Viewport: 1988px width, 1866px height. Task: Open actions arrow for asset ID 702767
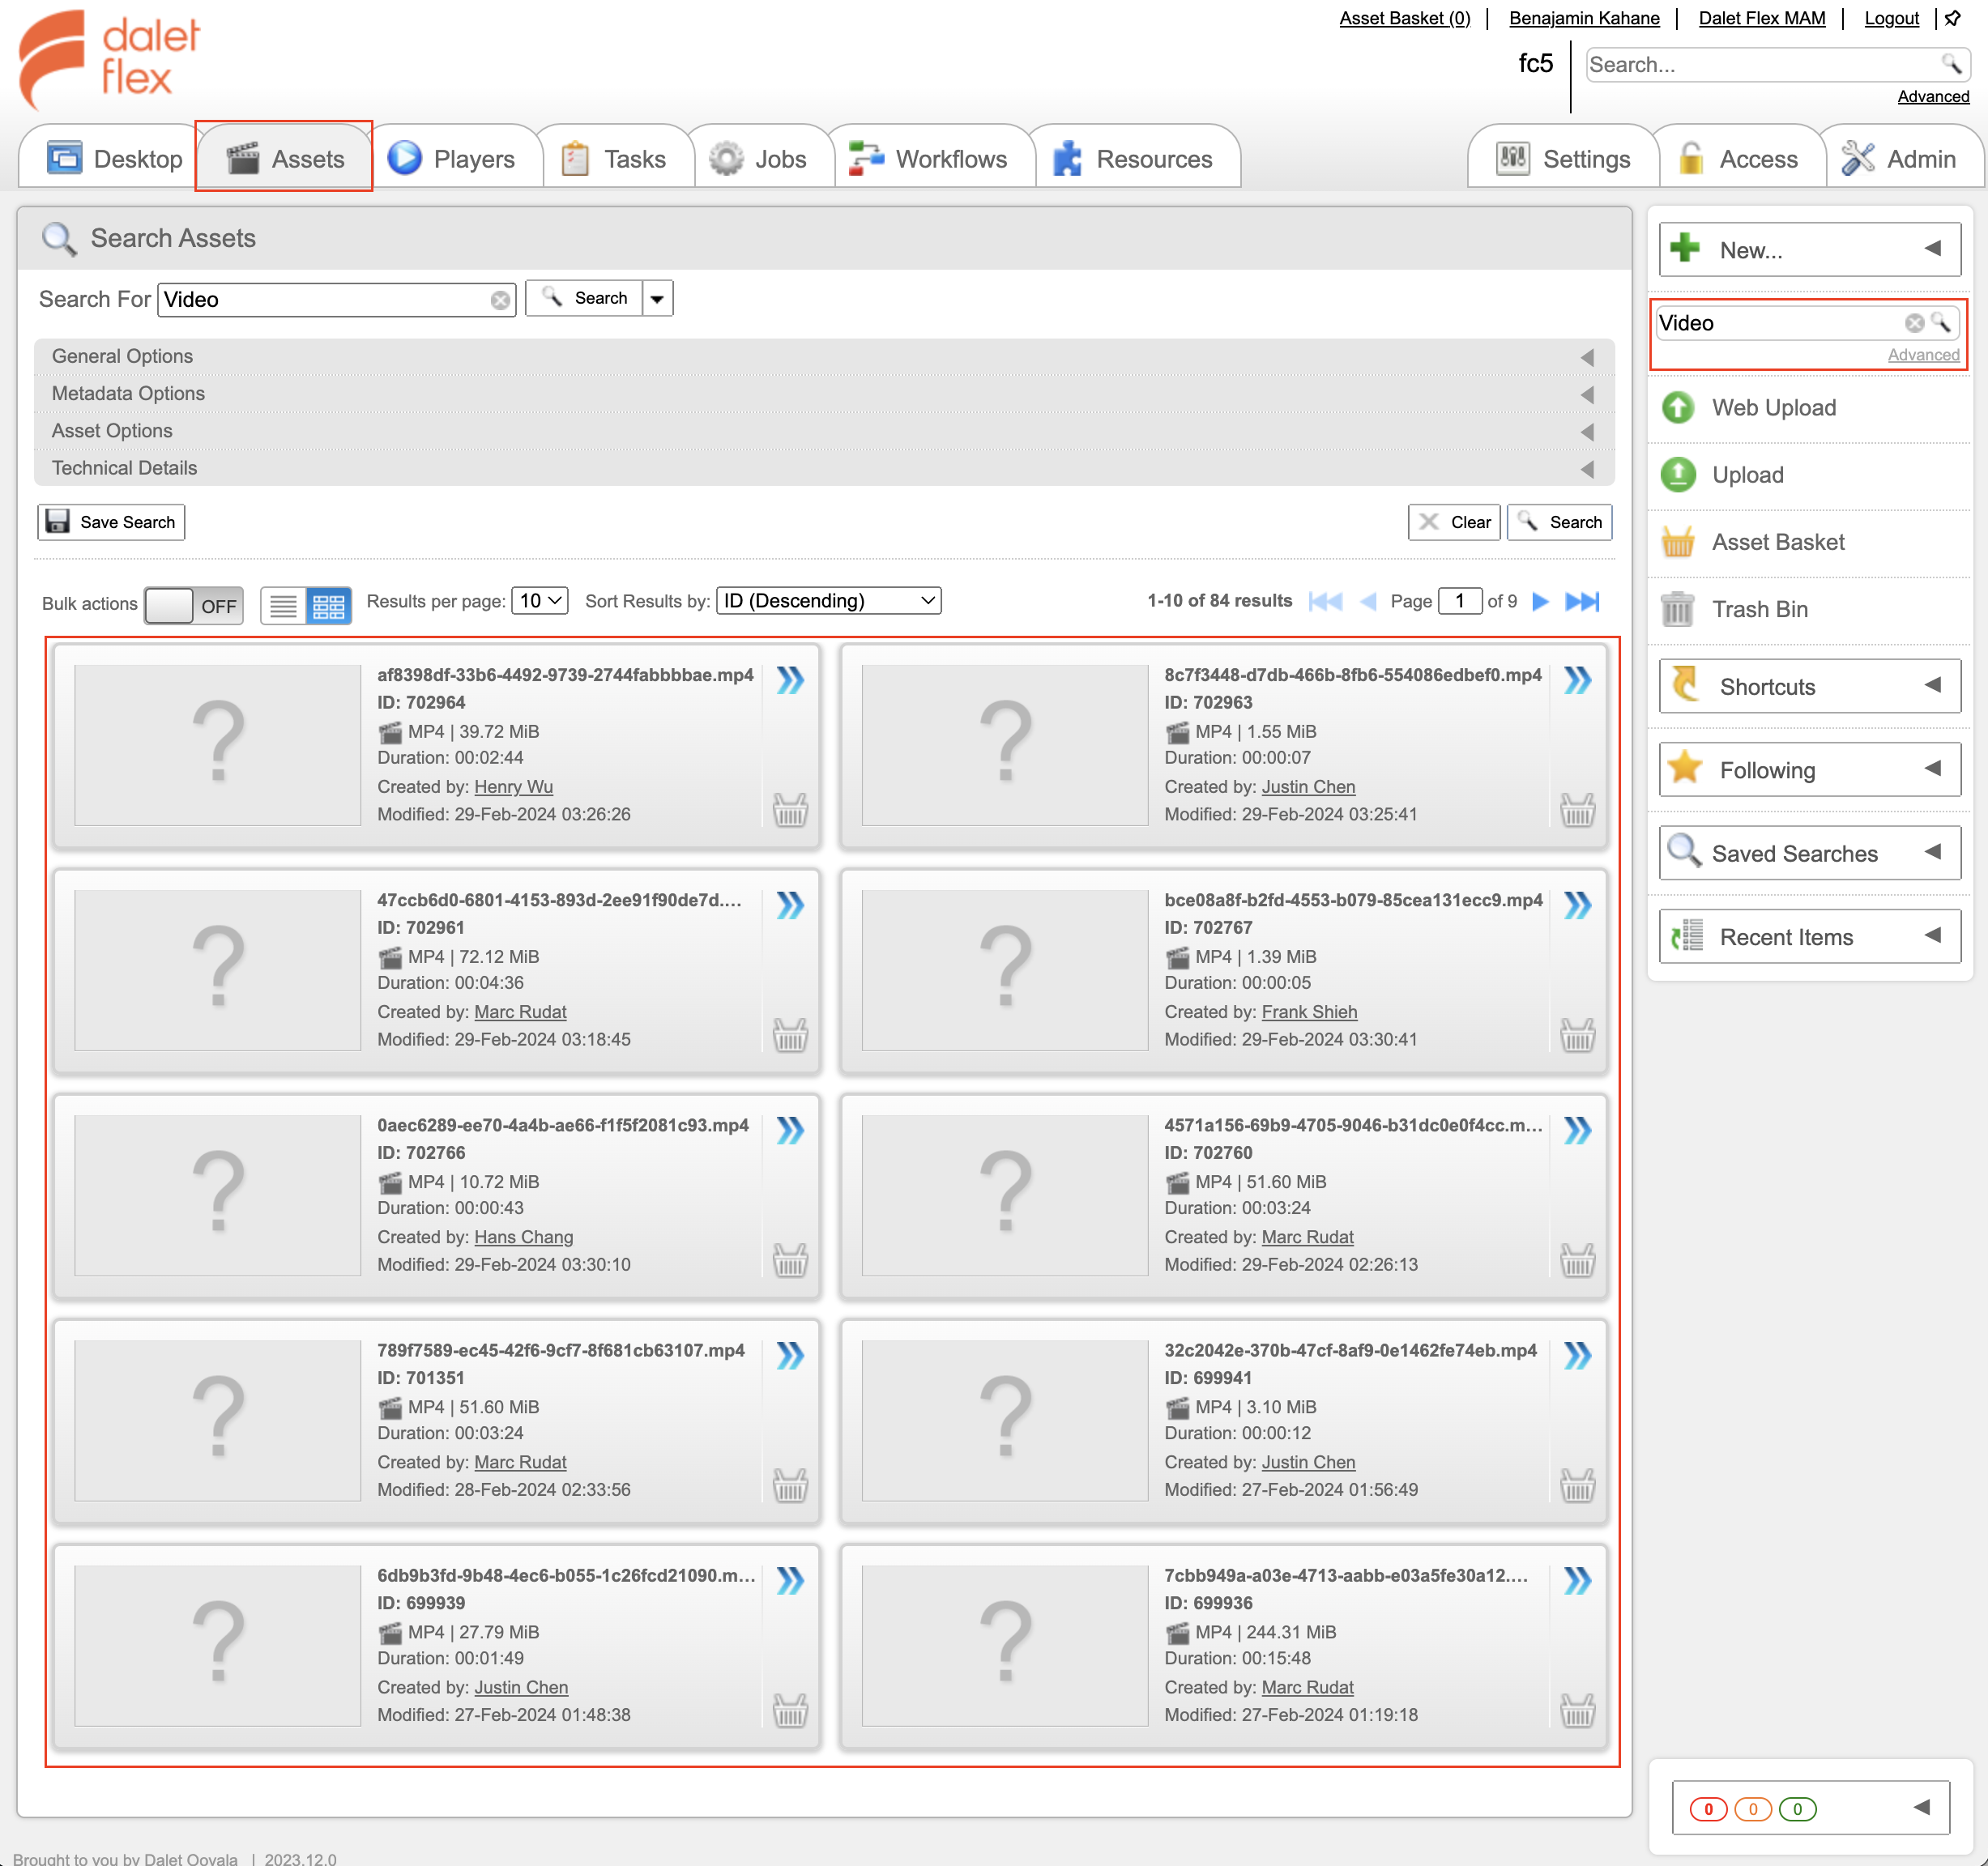click(x=1577, y=905)
